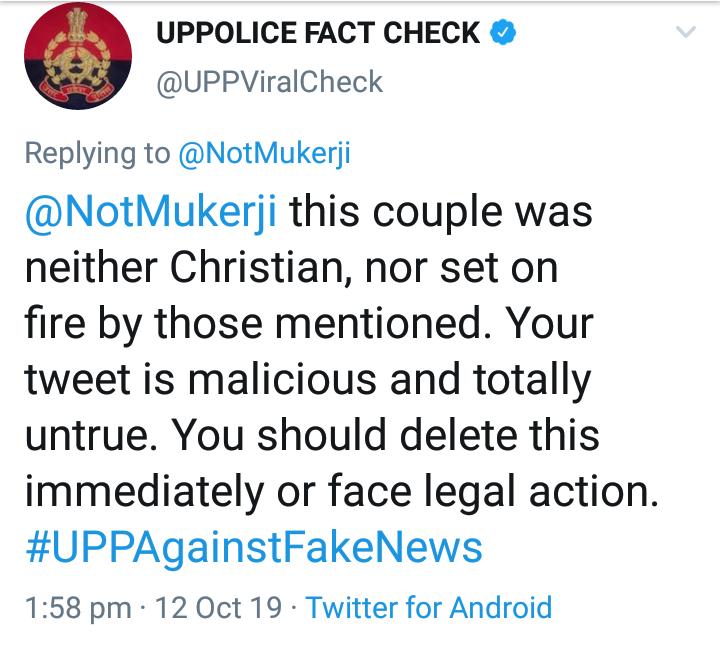This screenshot has width=720, height=648.
Task: Click the blue verified badge icon
Action: [503, 32]
